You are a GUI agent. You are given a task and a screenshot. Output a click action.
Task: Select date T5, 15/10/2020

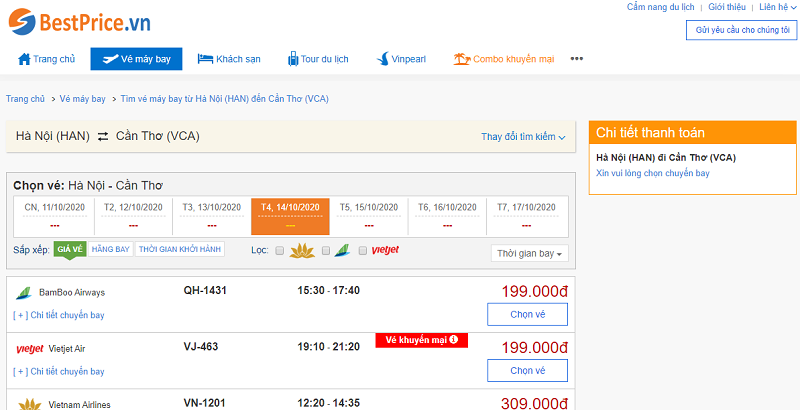369,216
